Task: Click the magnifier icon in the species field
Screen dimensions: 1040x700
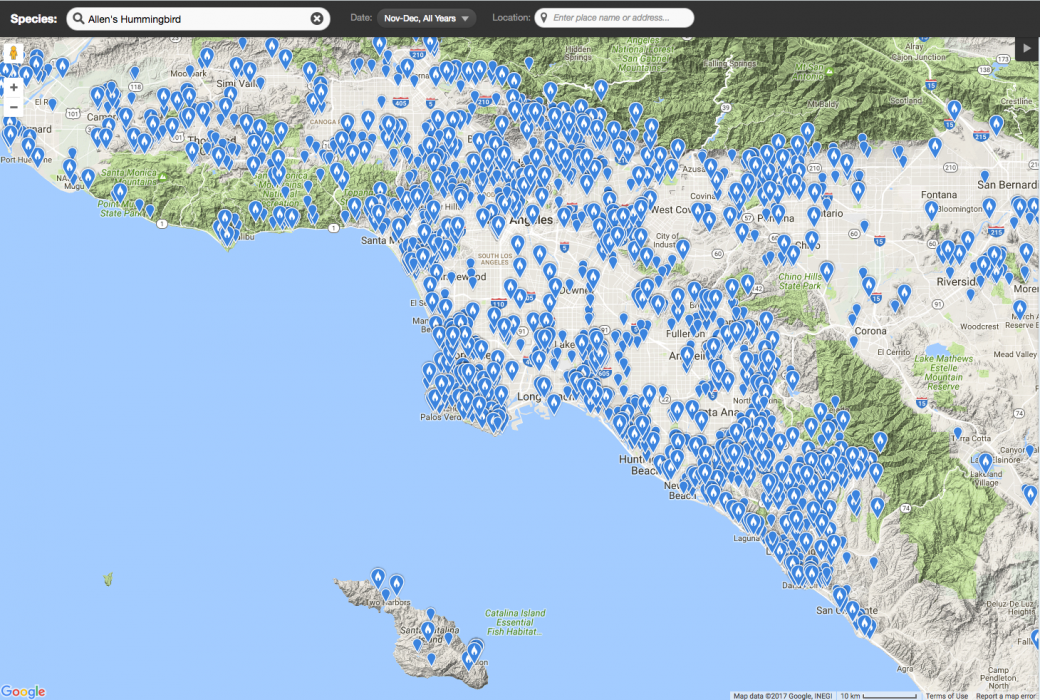Action: coord(78,19)
